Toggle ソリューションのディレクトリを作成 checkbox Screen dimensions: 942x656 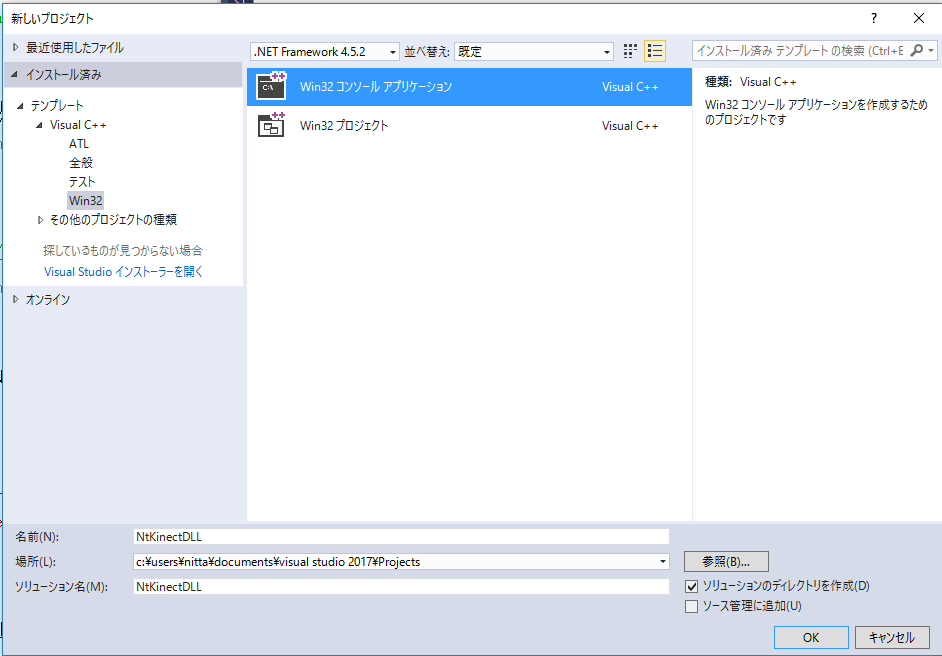[x=691, y=586]
